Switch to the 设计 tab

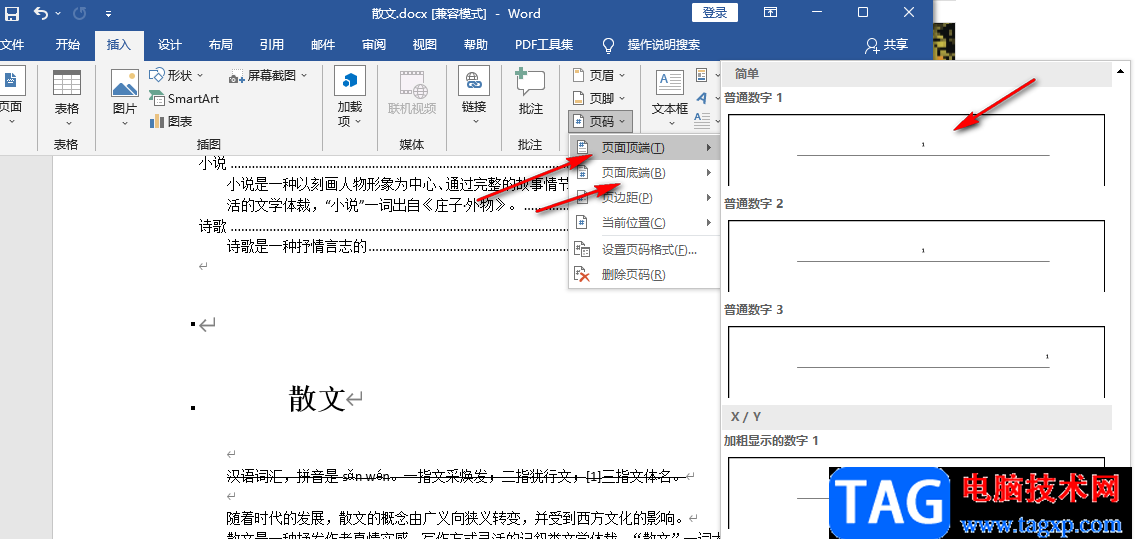(x=170, y=45)
